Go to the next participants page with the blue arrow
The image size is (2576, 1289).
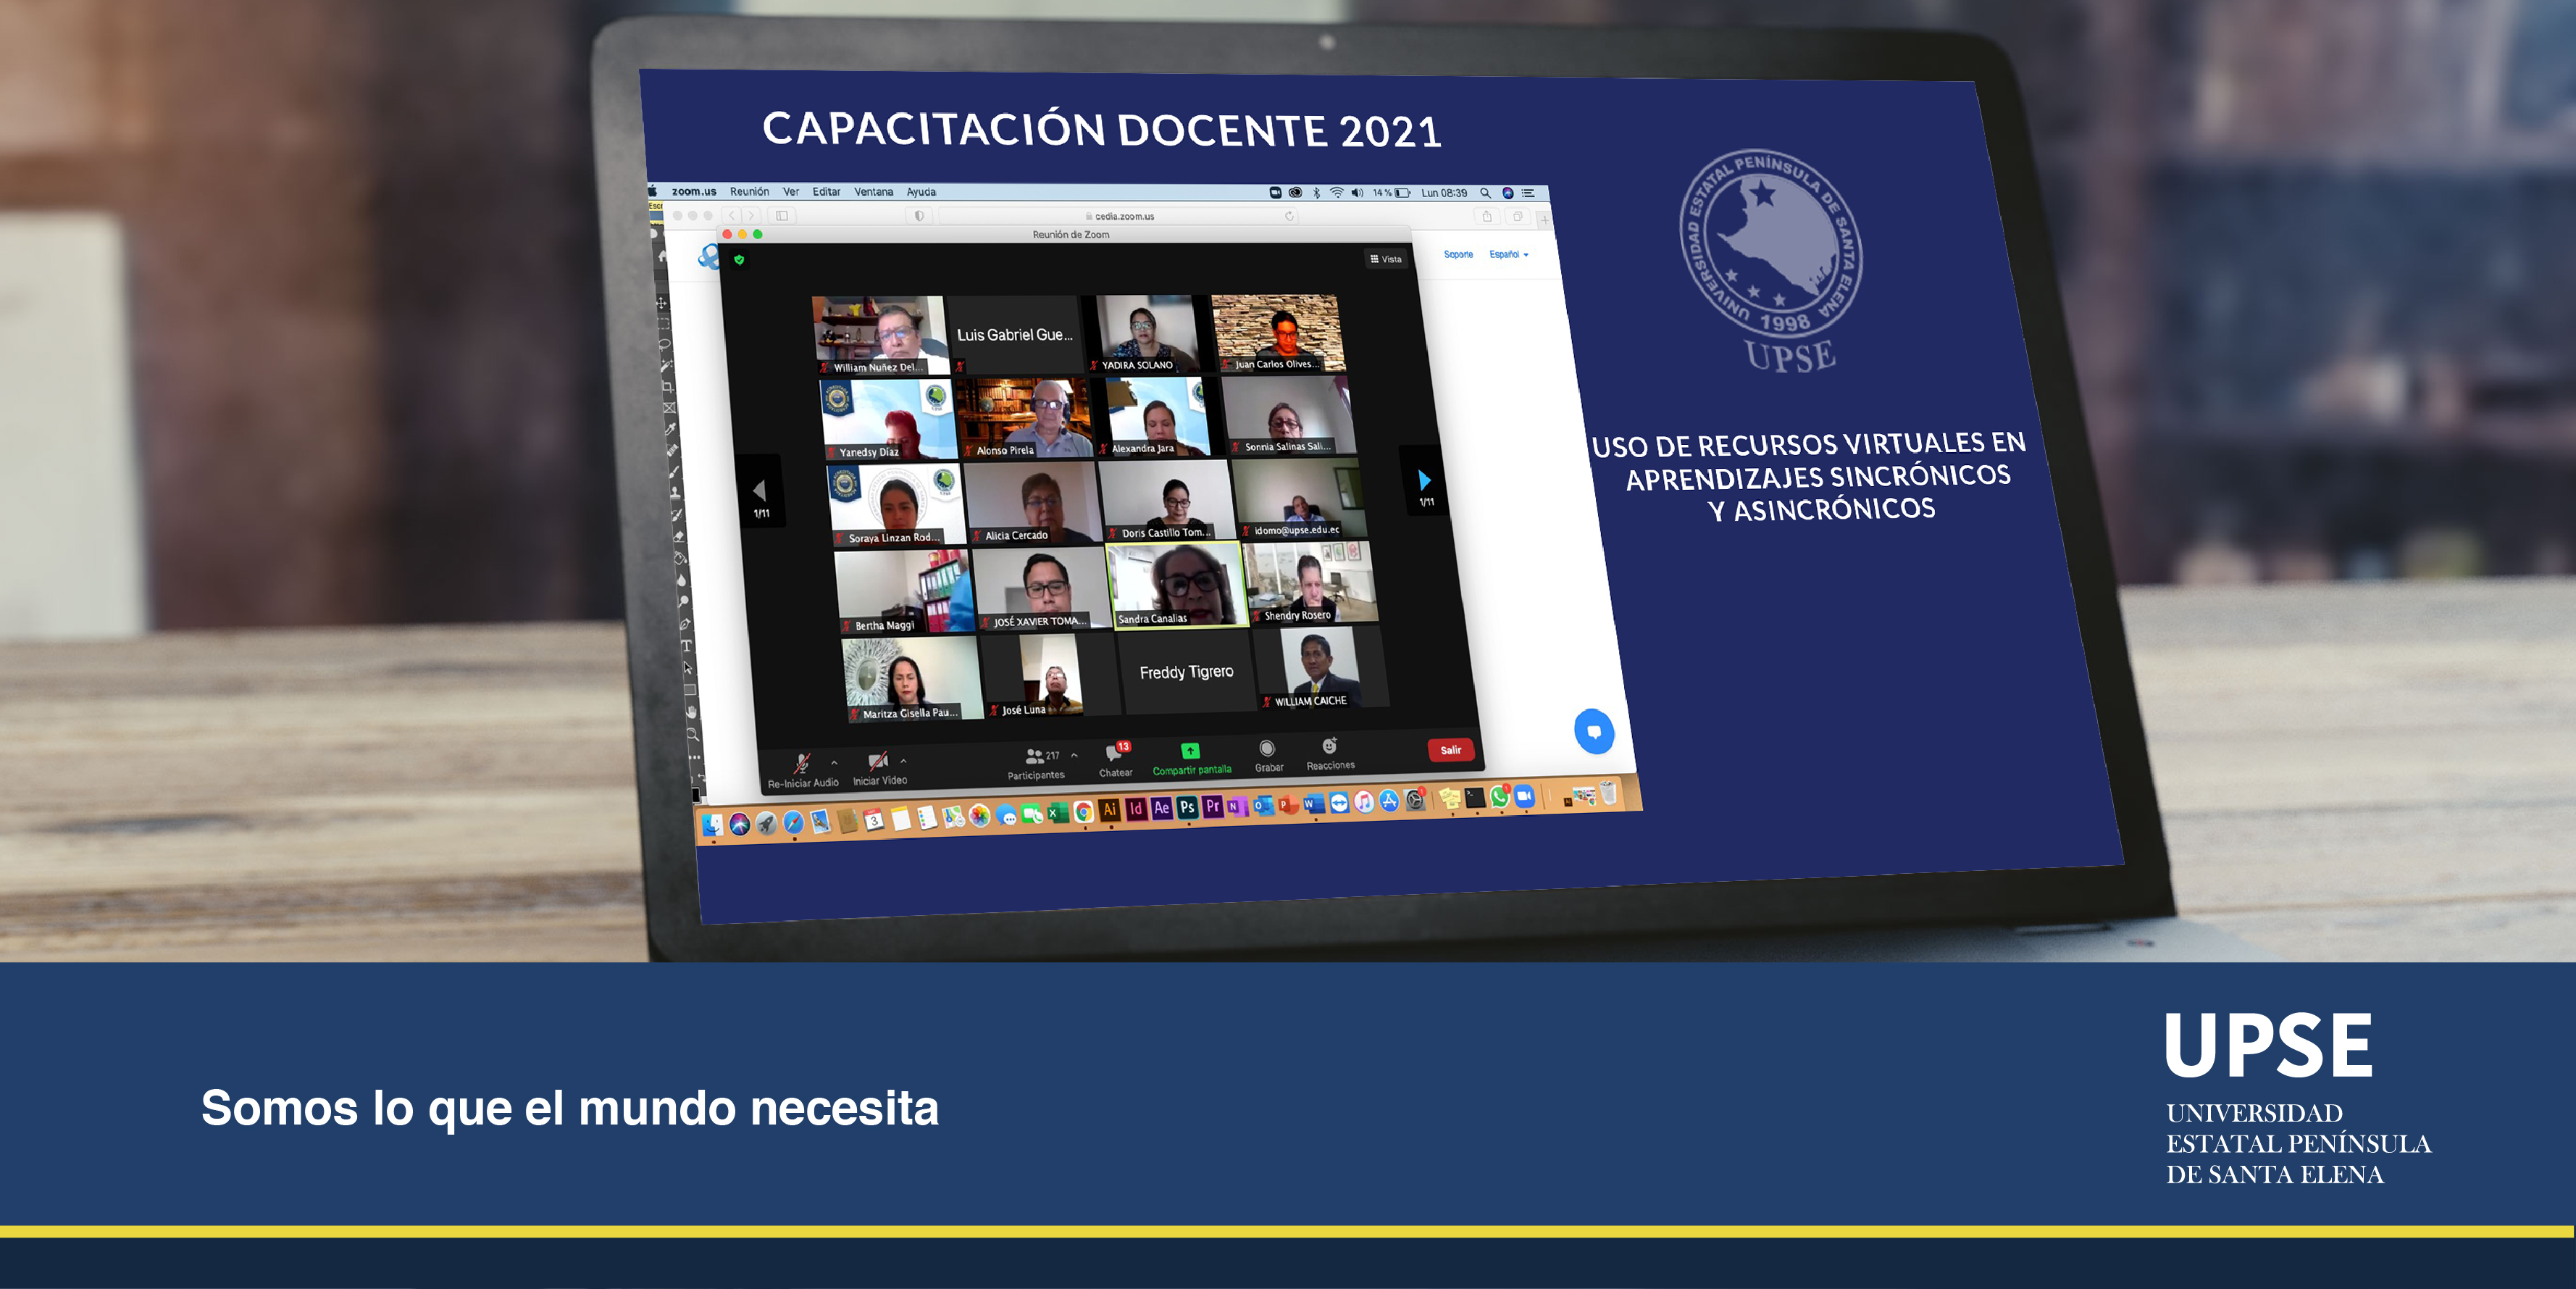pyautogui.click(x=1424, y=481)
